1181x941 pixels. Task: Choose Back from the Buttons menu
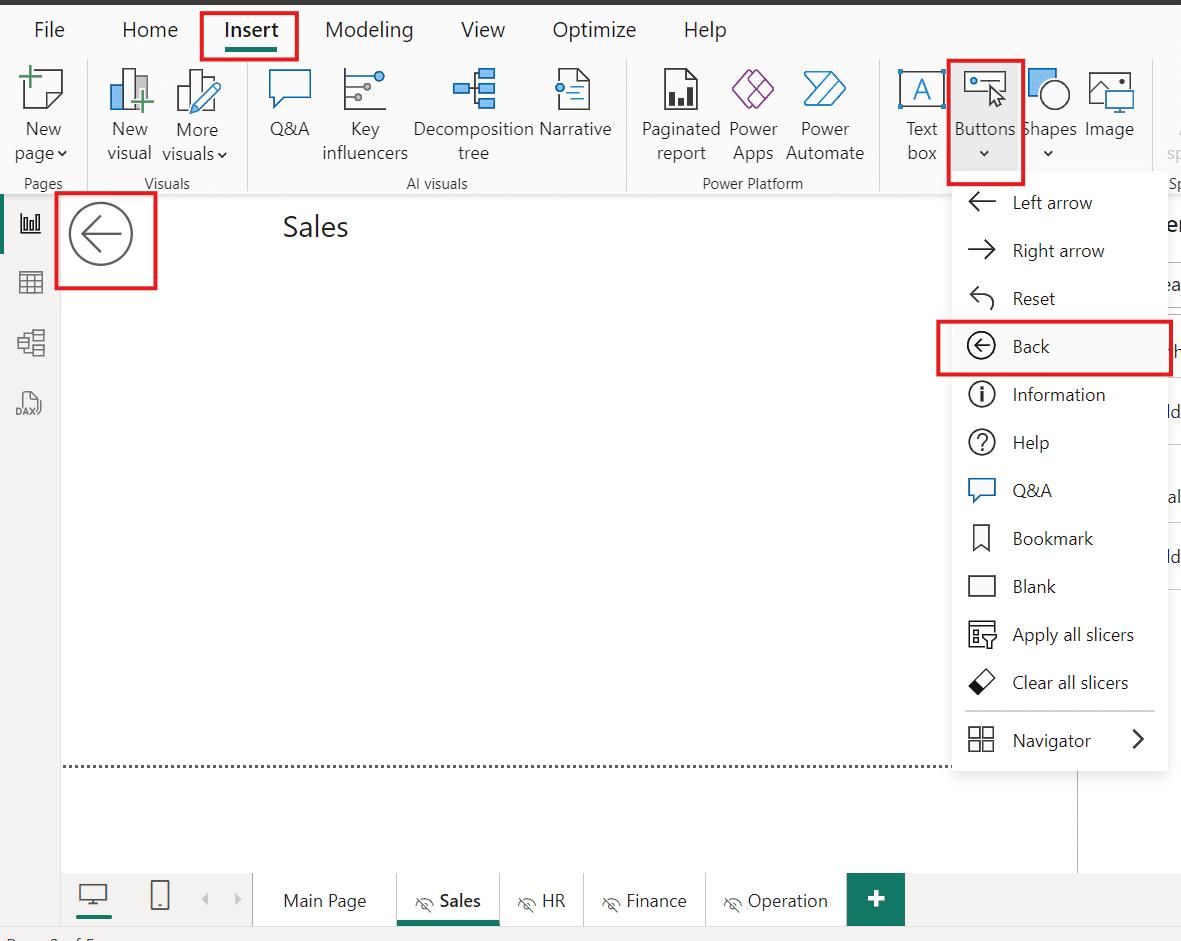click(x=1030, y=347)
